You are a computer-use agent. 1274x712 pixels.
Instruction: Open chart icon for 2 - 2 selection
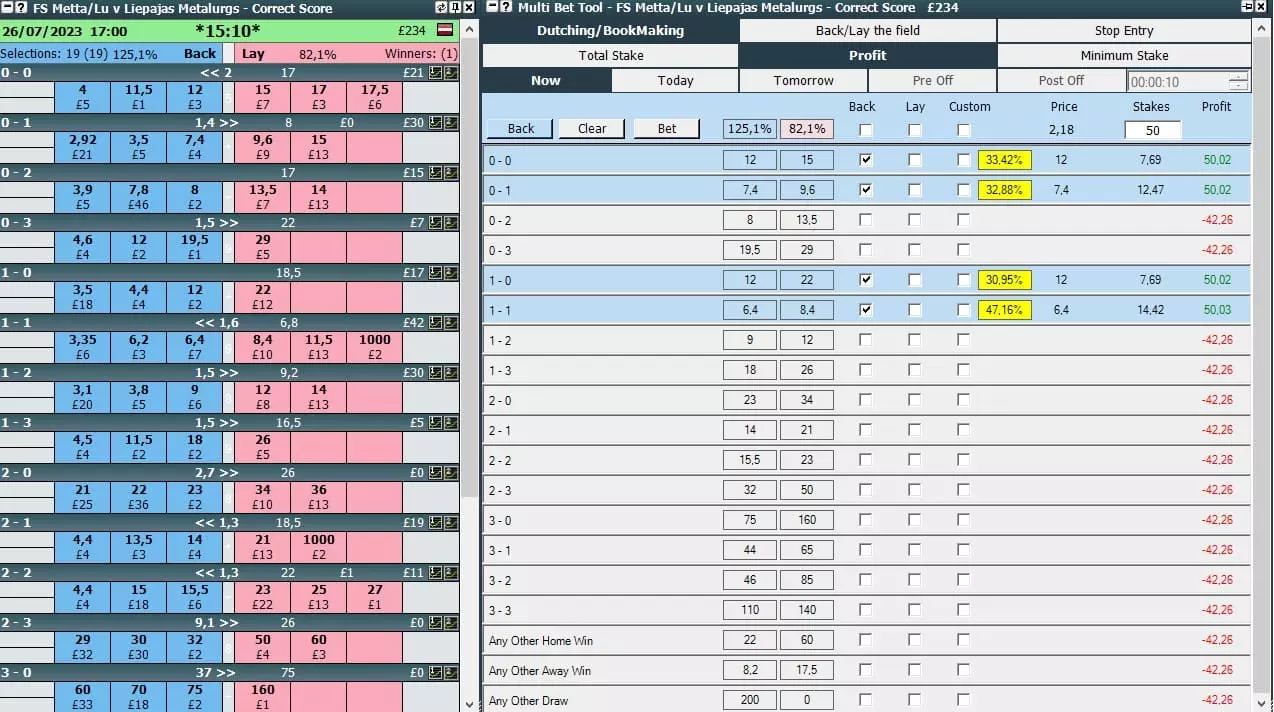pyautogui.click(x=436, y=572)
